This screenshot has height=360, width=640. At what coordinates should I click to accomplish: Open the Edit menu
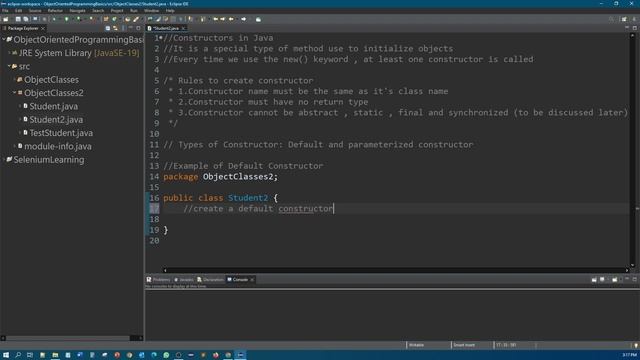[18, 11]
